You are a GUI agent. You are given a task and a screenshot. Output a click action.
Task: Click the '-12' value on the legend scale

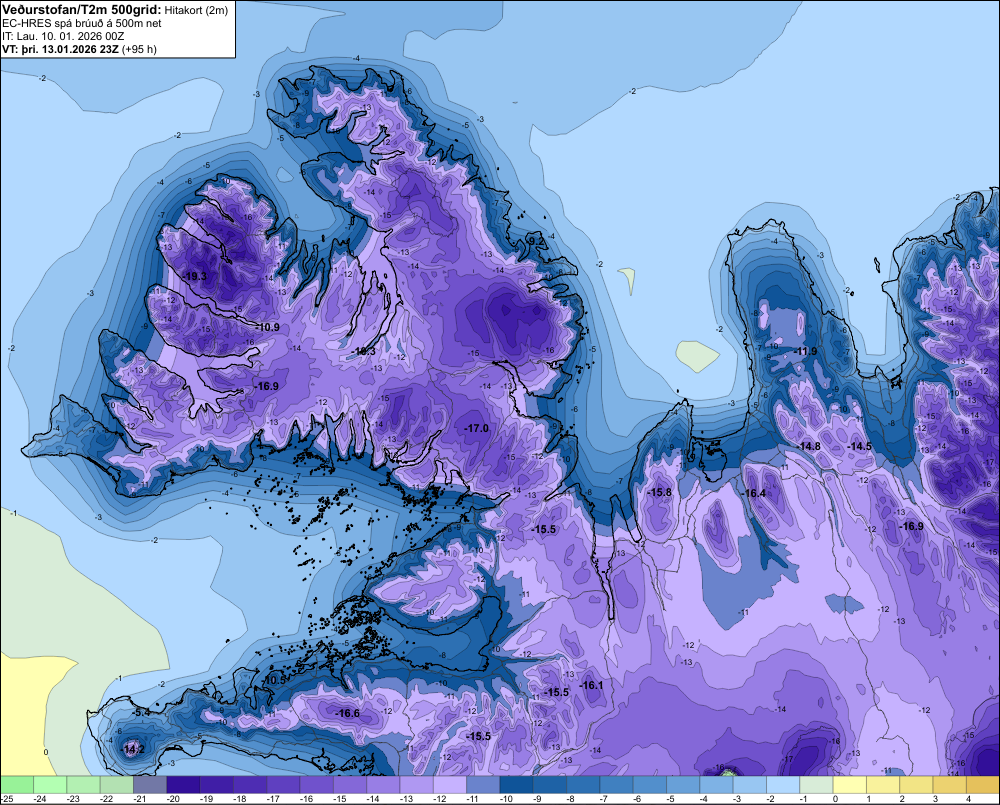point(439,799)
